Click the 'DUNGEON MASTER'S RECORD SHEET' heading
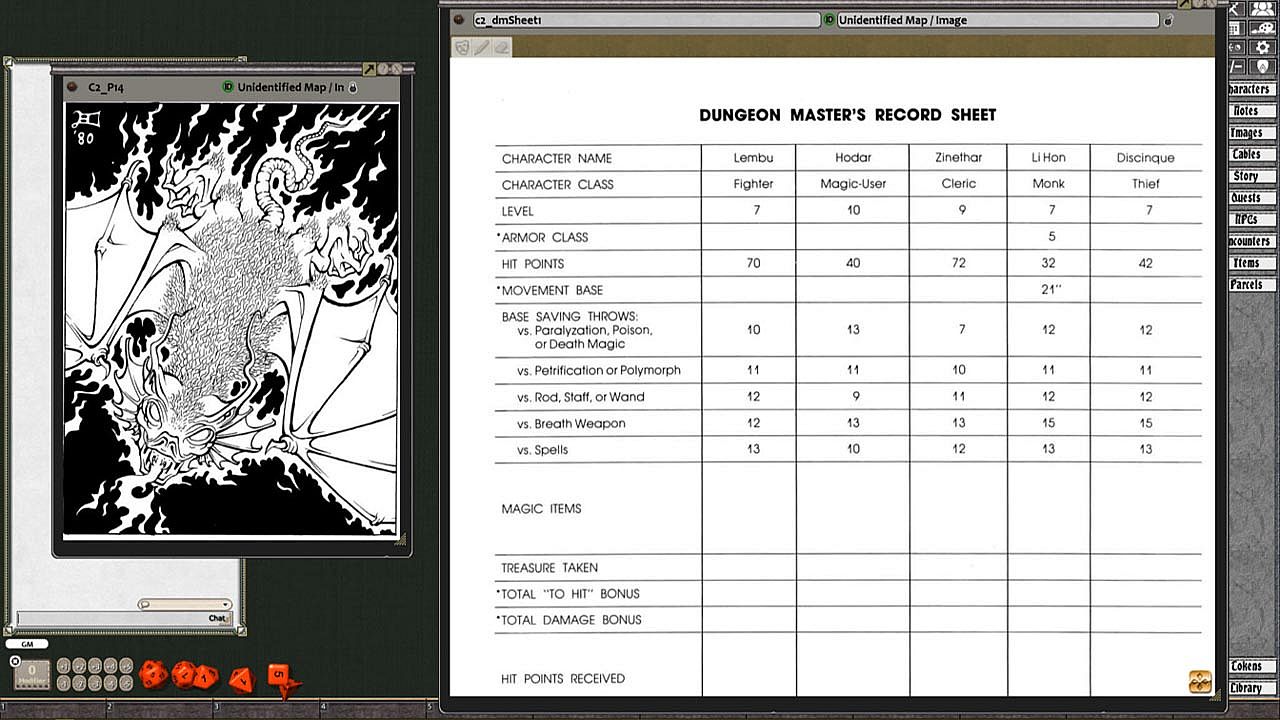This screenshot has width=1280, height=720. (848, 115)
